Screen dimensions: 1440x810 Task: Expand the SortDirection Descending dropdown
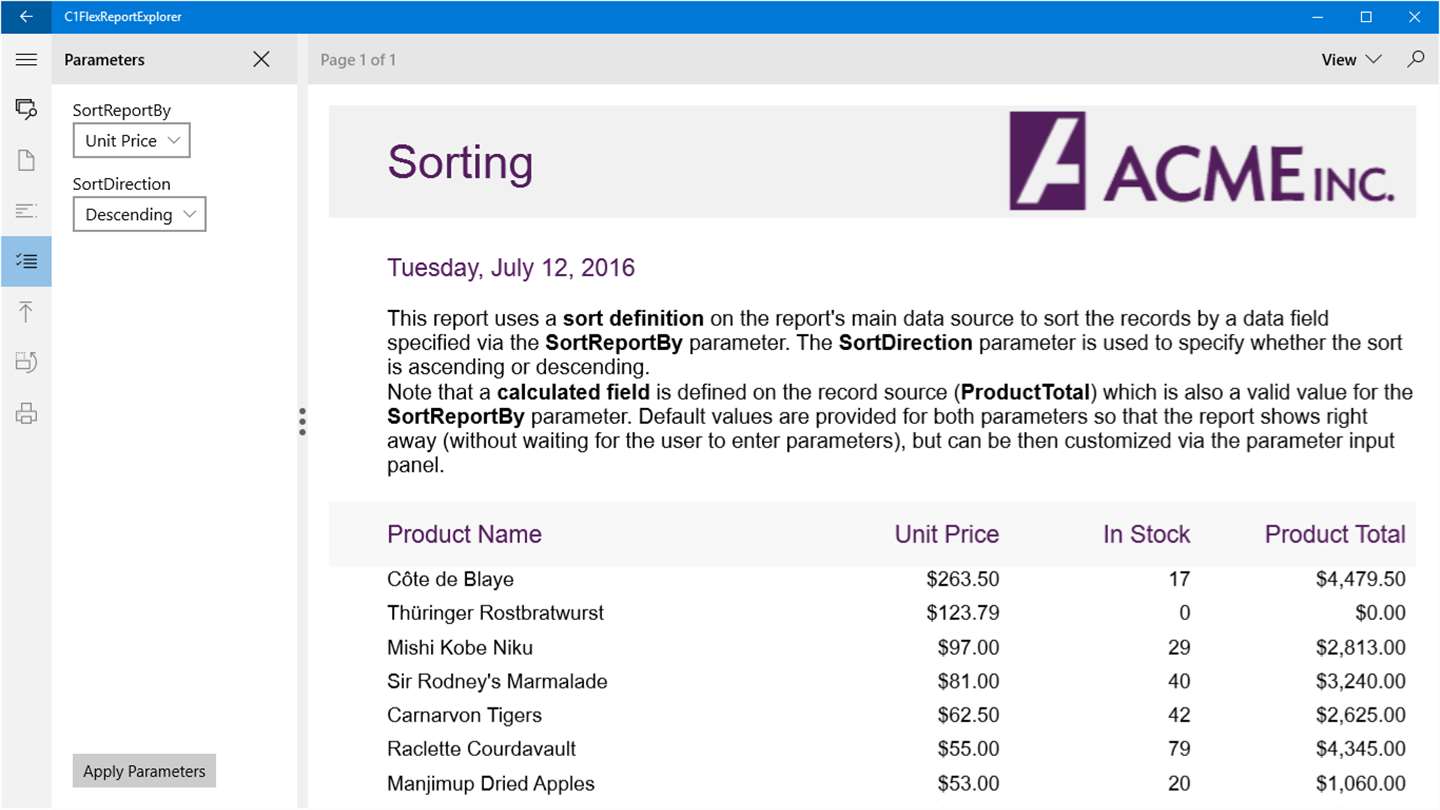[139, 215]
